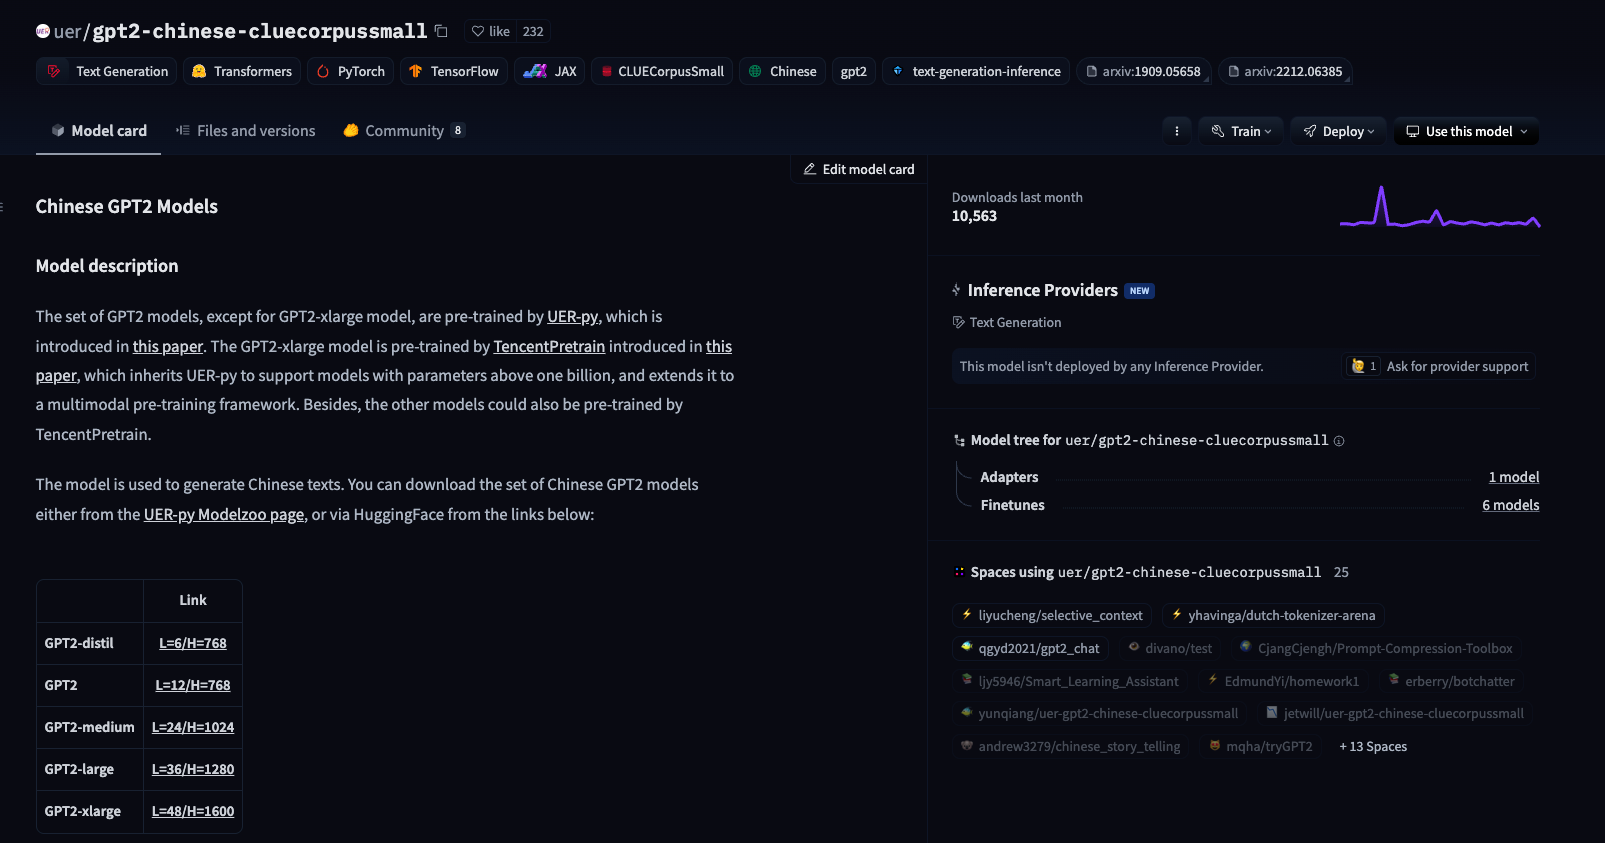Image resolution: width=1605 pixels, height=843 pixels.
Task: Click the model tree info icon
Action: (1339, 441)
